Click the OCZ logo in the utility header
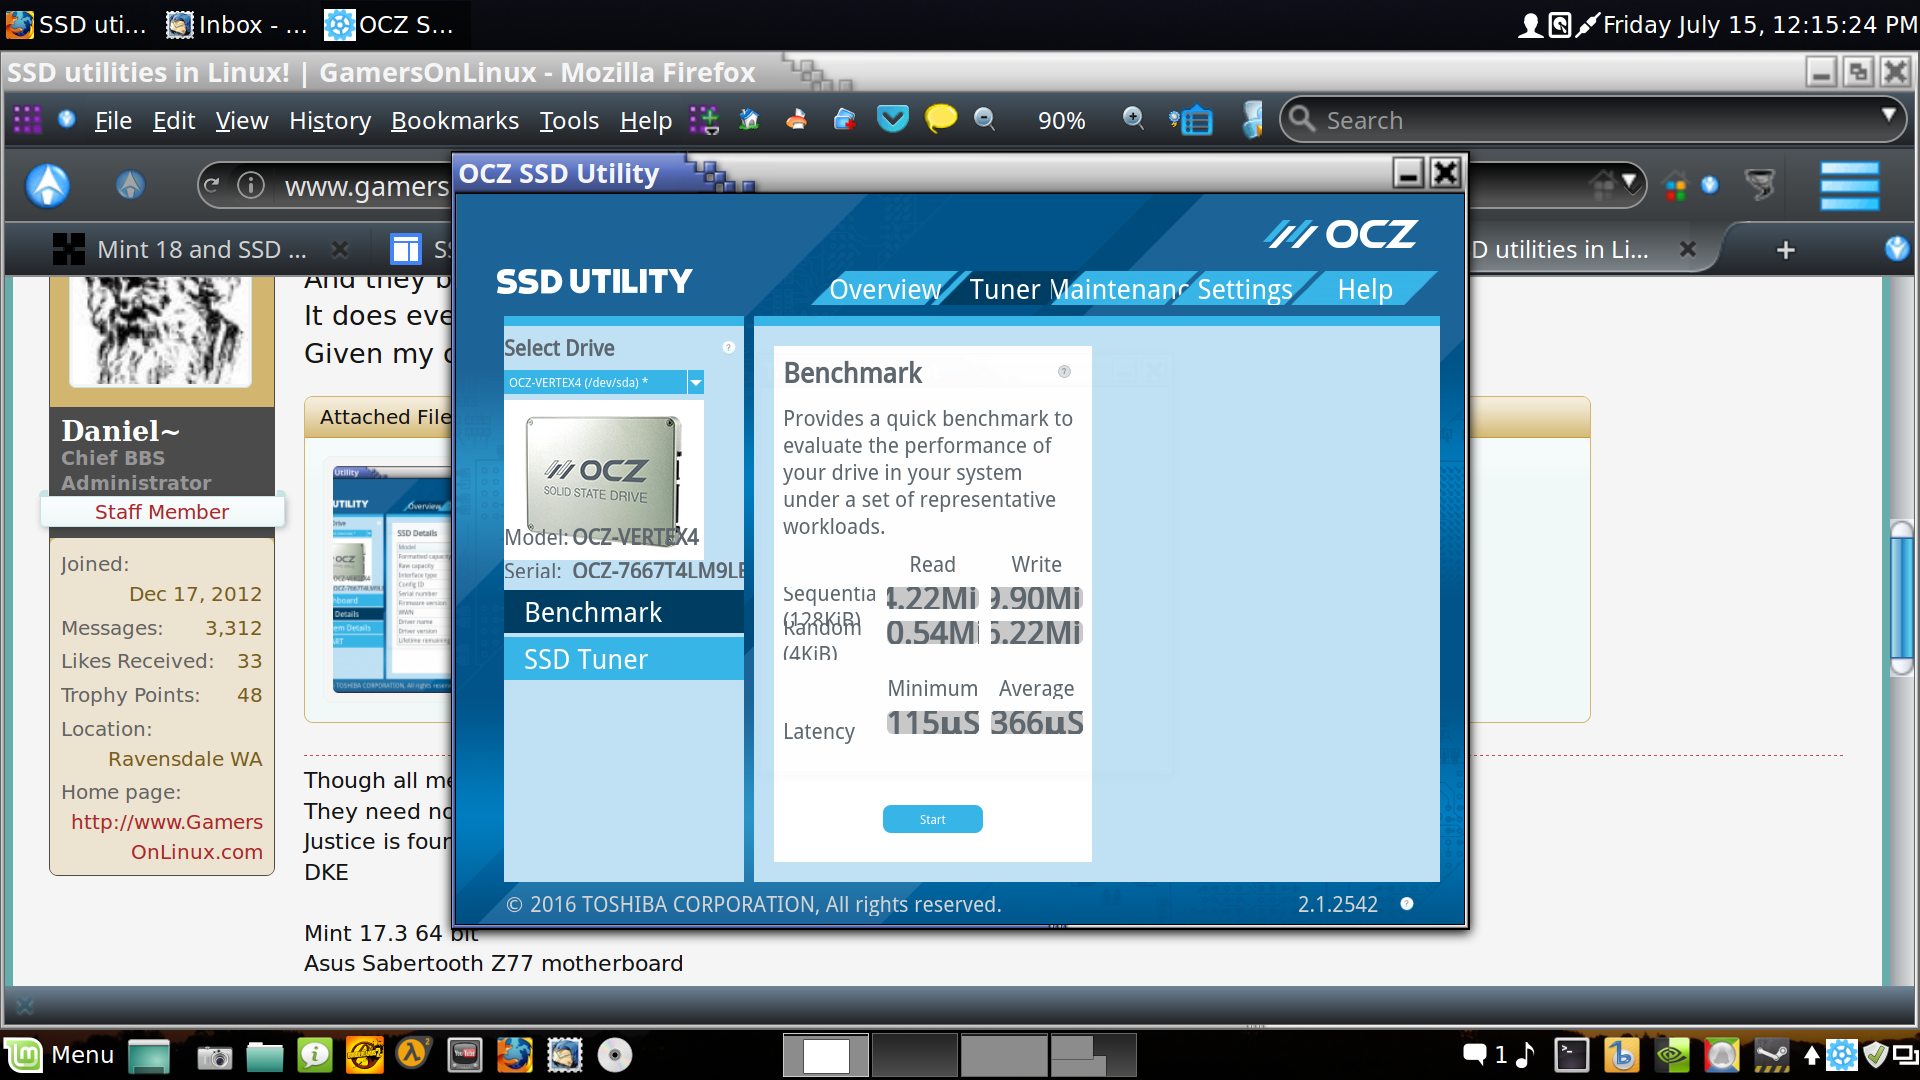 pos(1341,235)
